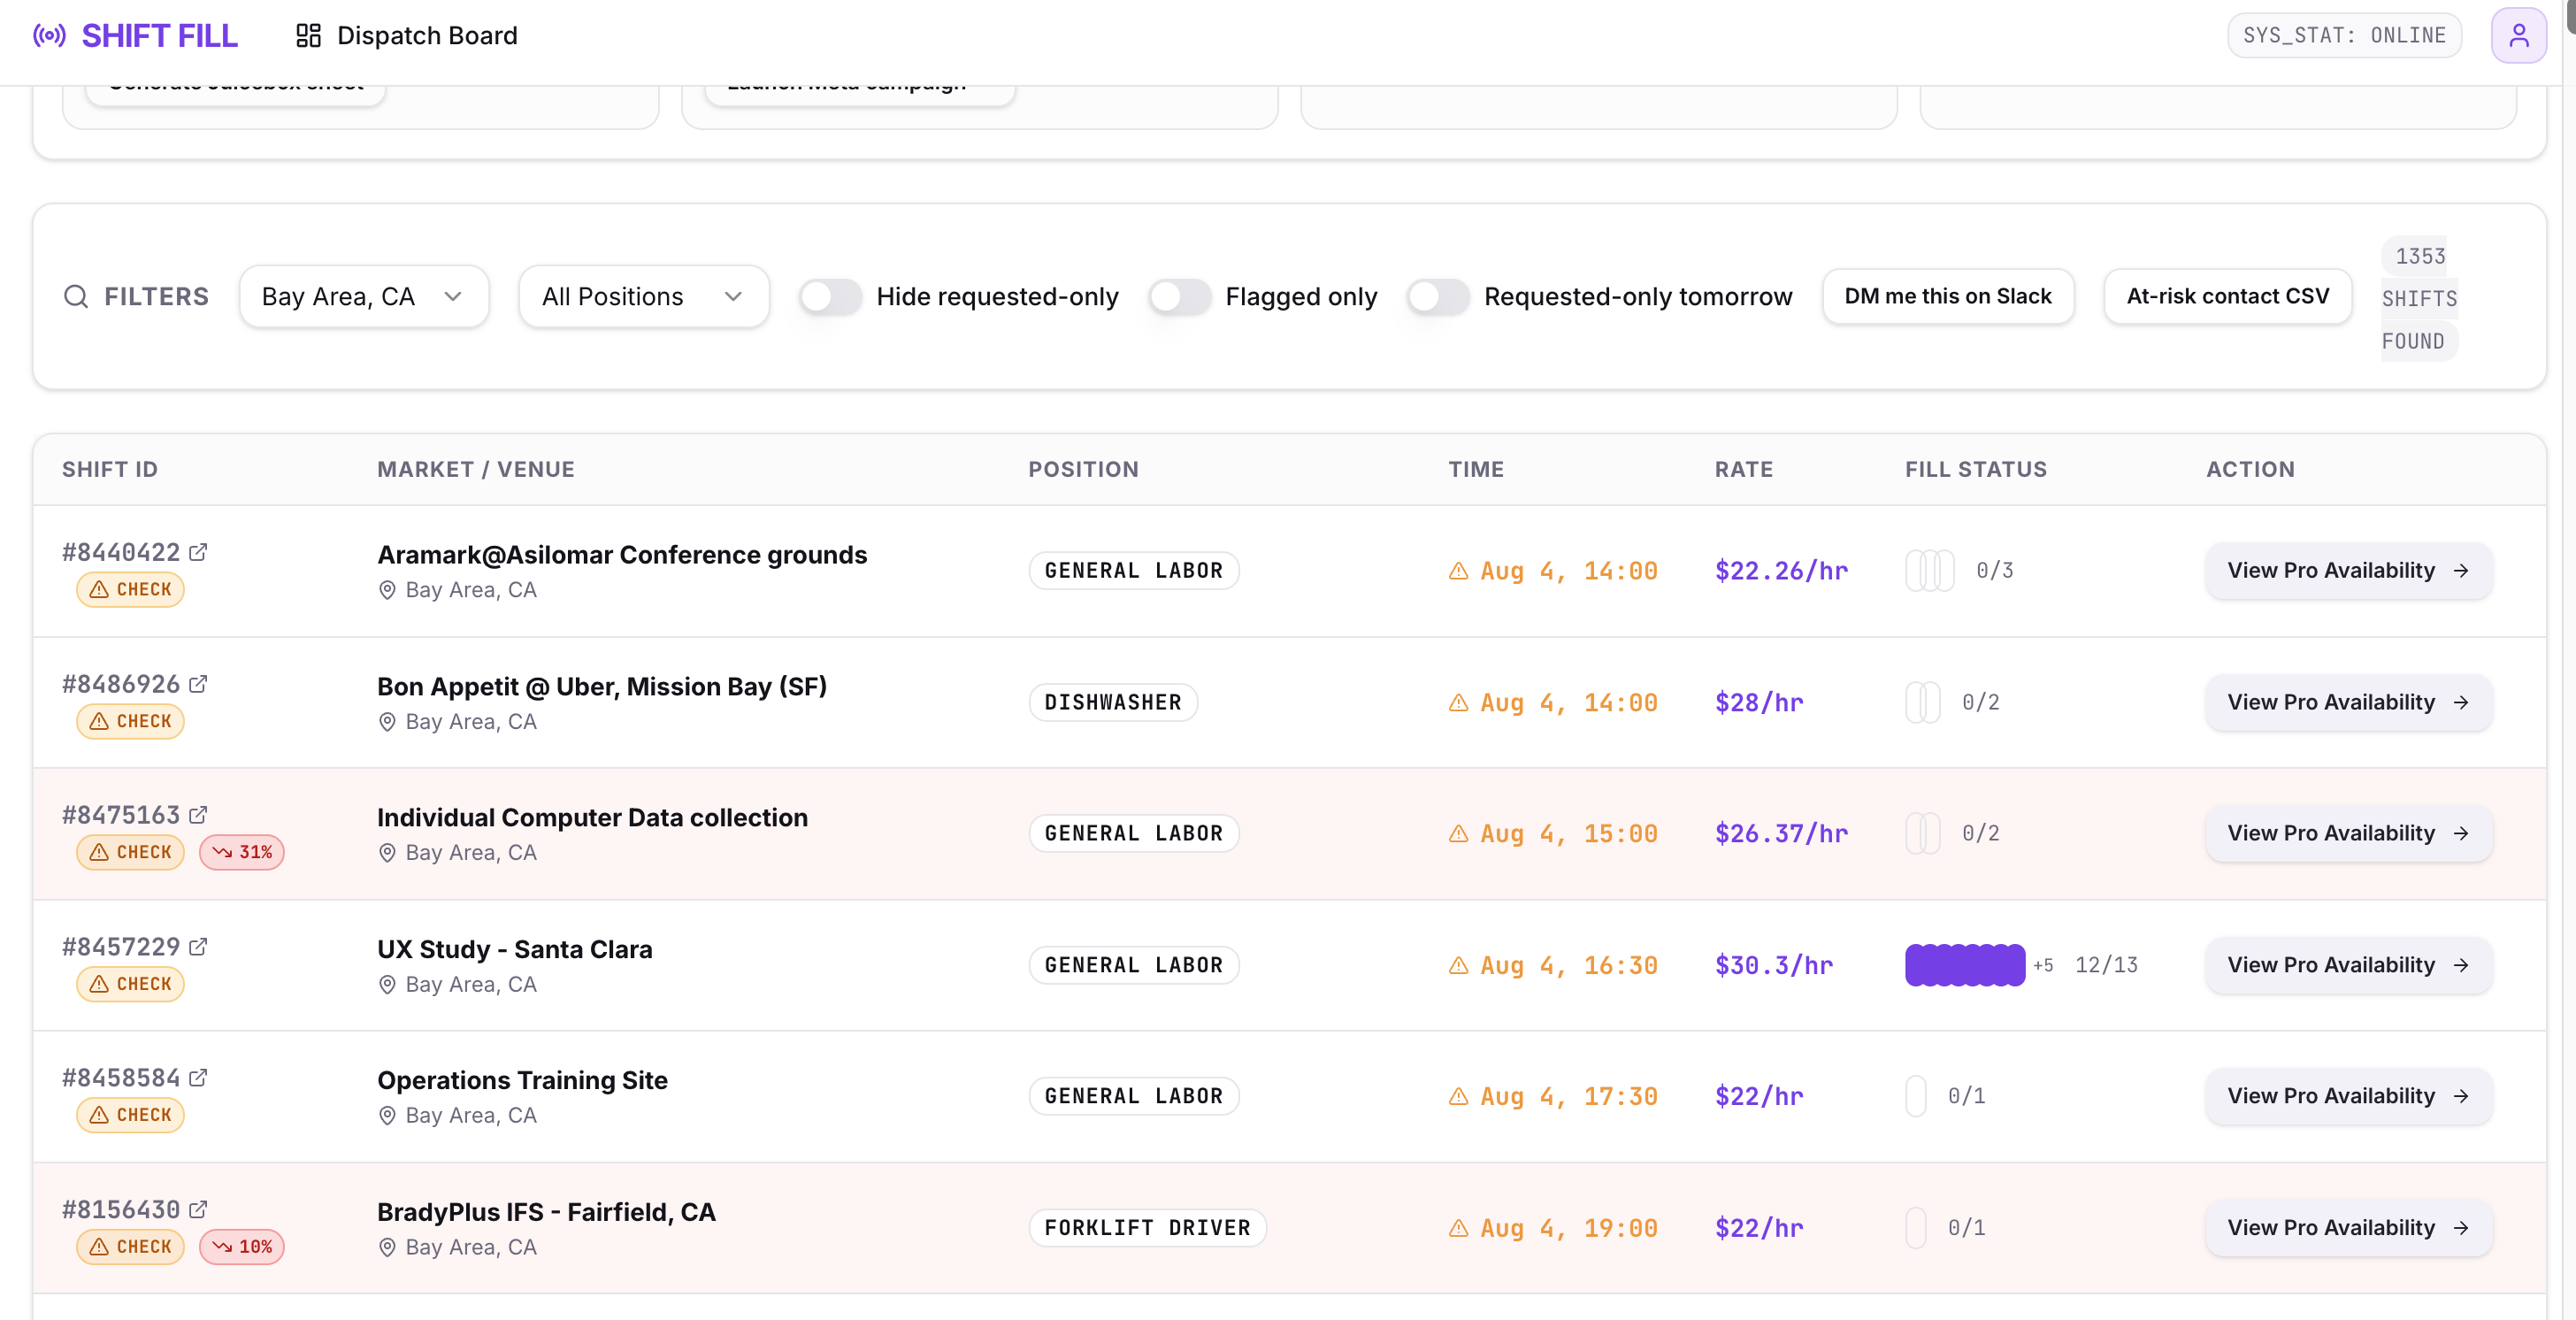Click the 10% downtrend badge on #8156430
The height and width of the screenshot is (1320, 2576).
tap(242, 1247)
